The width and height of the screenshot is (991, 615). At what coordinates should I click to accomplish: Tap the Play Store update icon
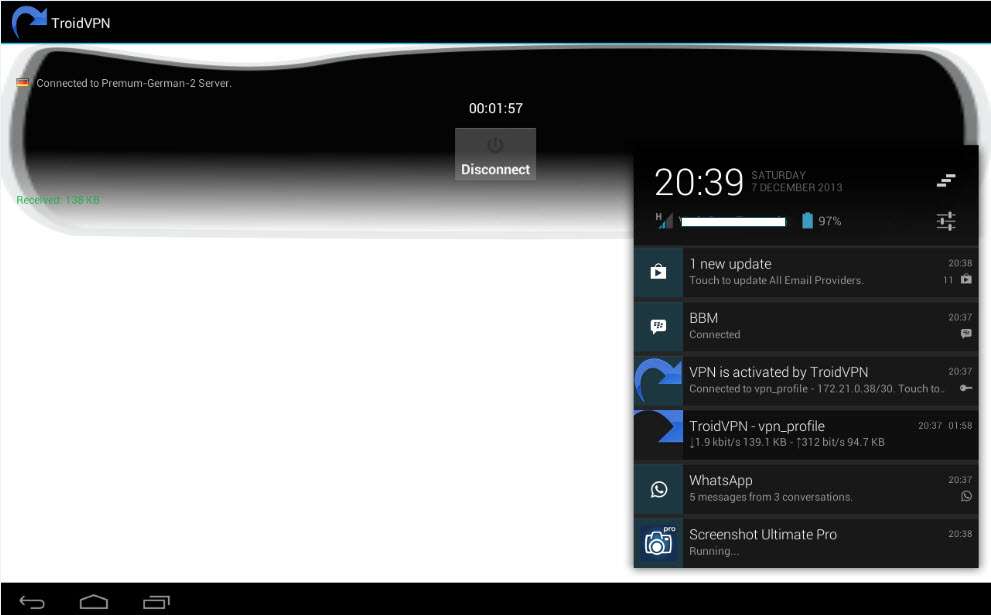click(x=658, y=272)
